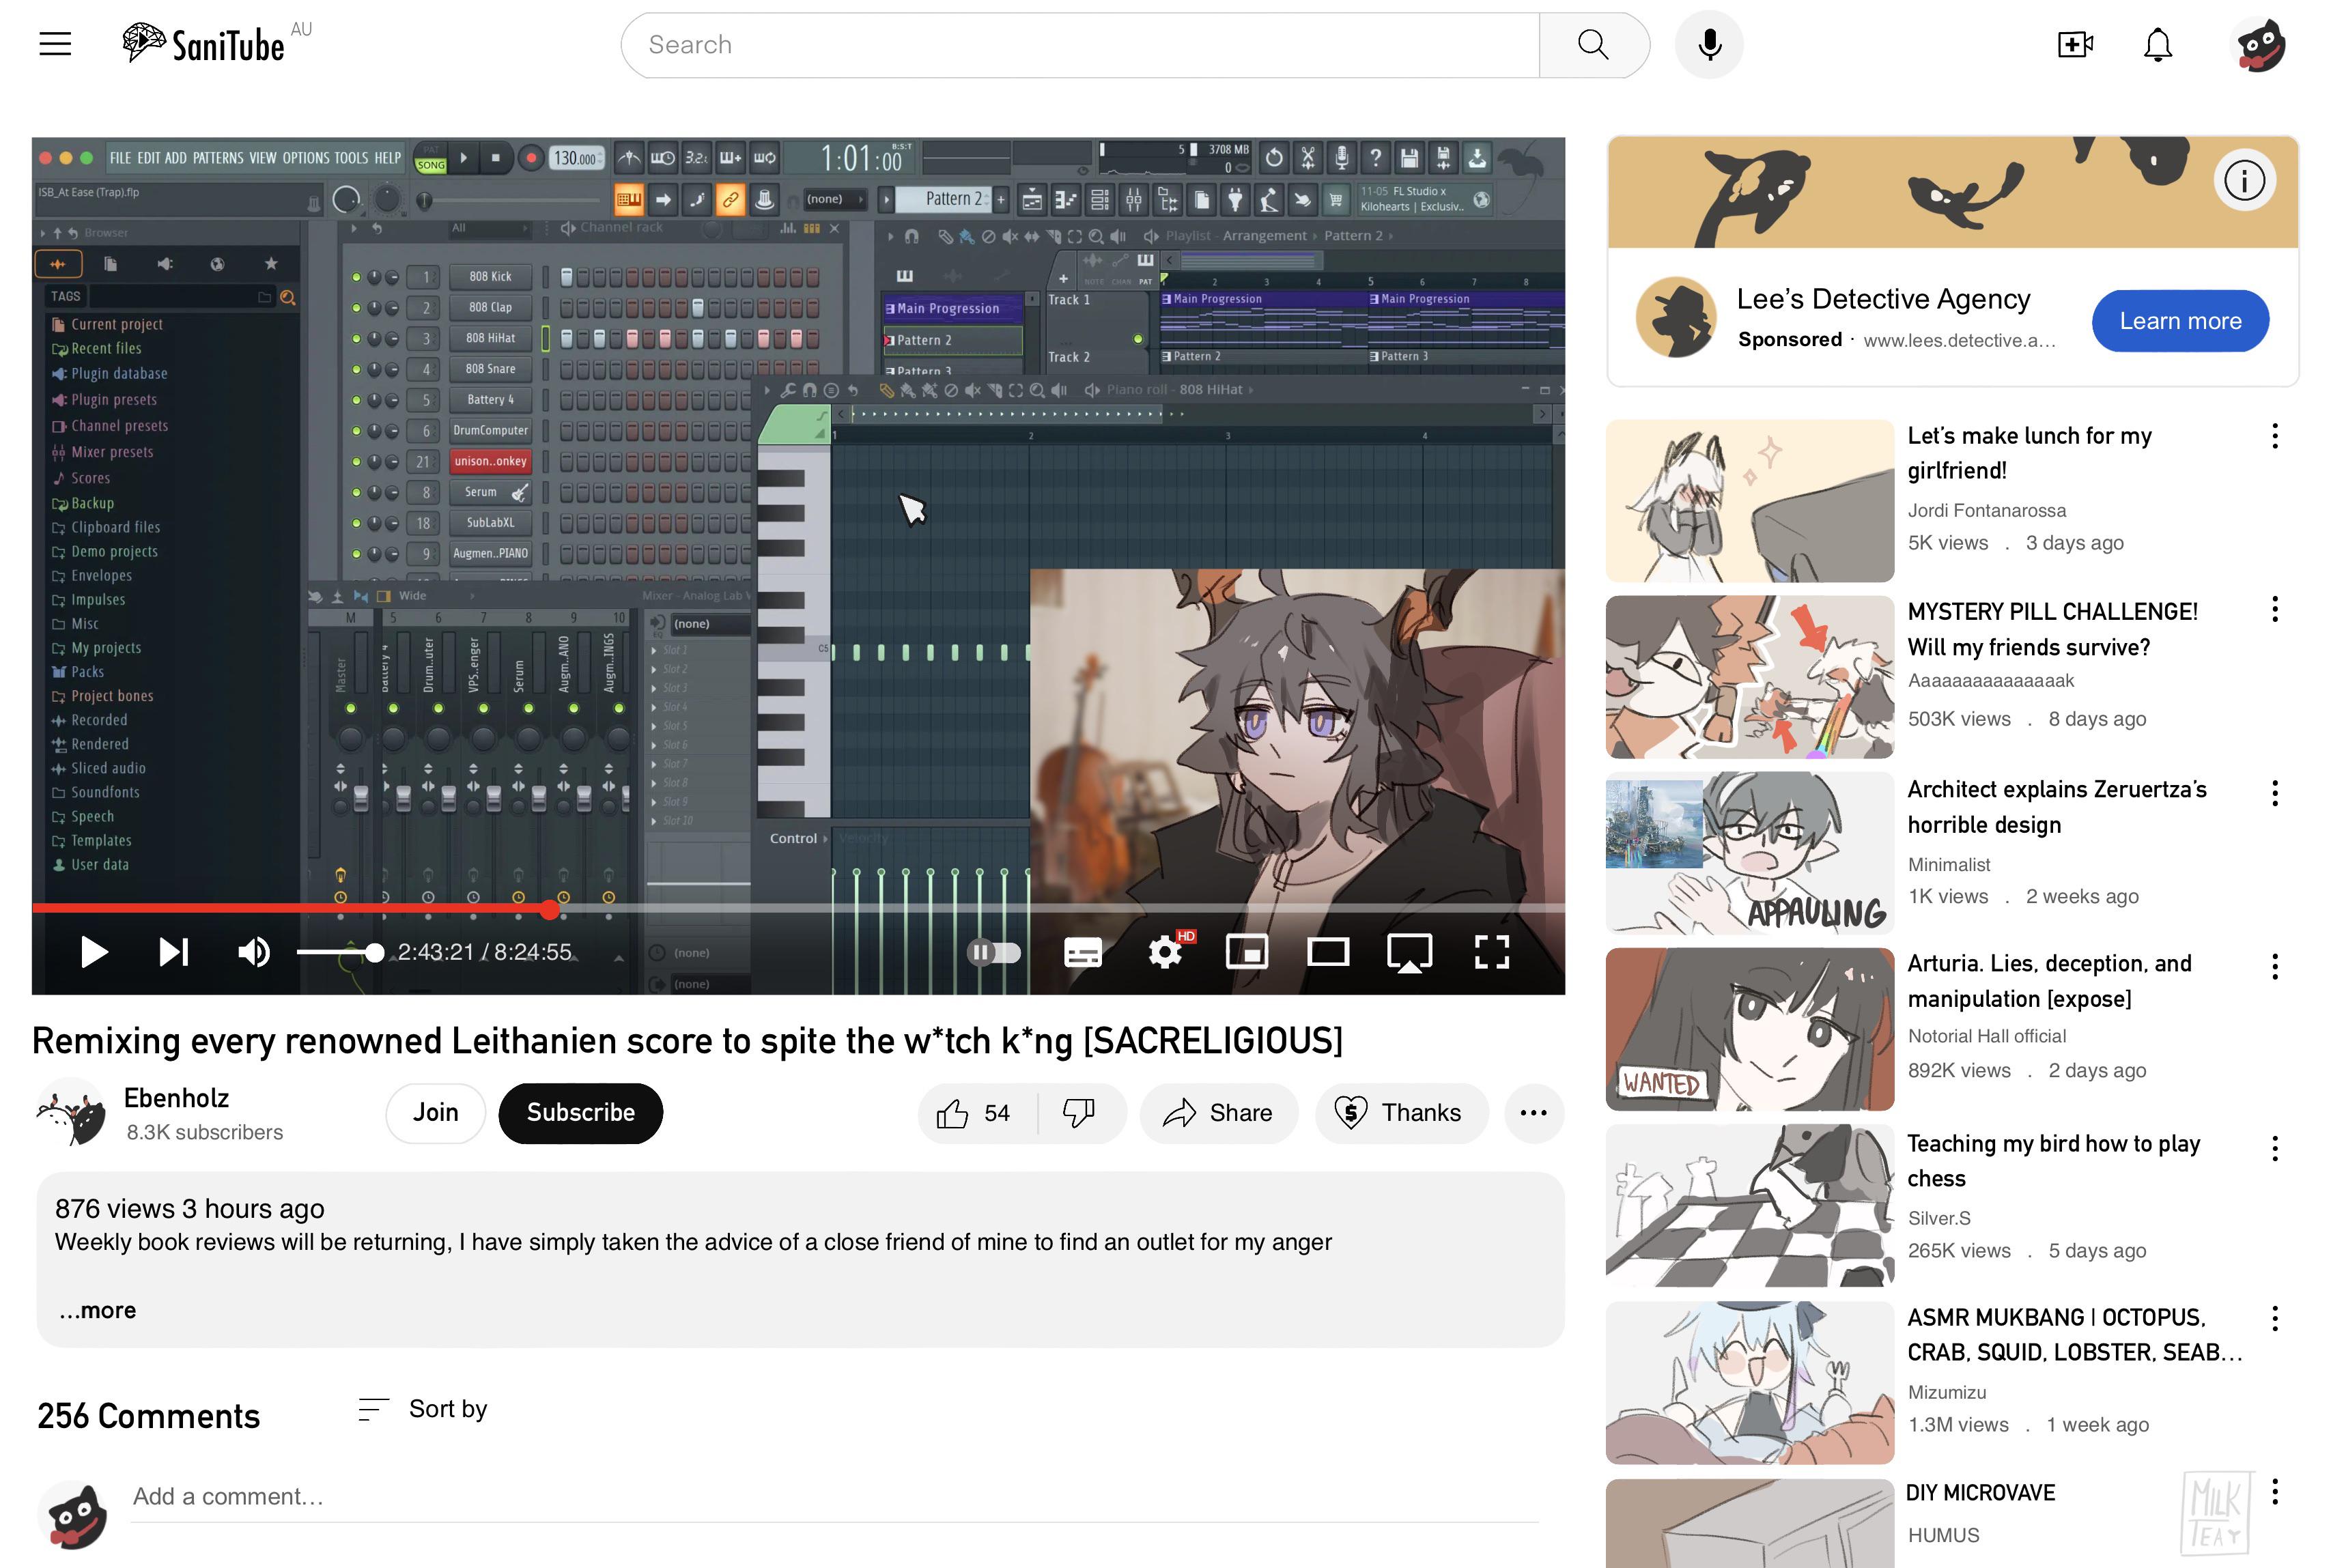Open Let's make lunch video thumbnail
Screen dimensions: 2331x1568
pyautogui.click(x=1750, y=501)
